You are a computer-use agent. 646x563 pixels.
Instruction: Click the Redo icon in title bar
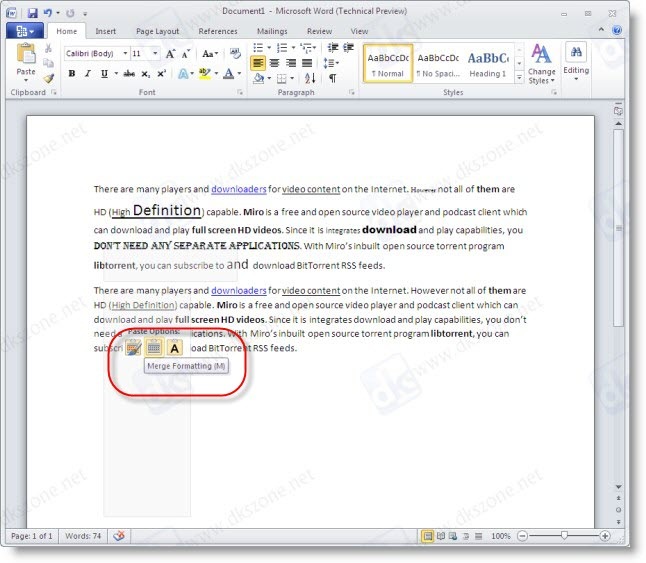[70, 13]
